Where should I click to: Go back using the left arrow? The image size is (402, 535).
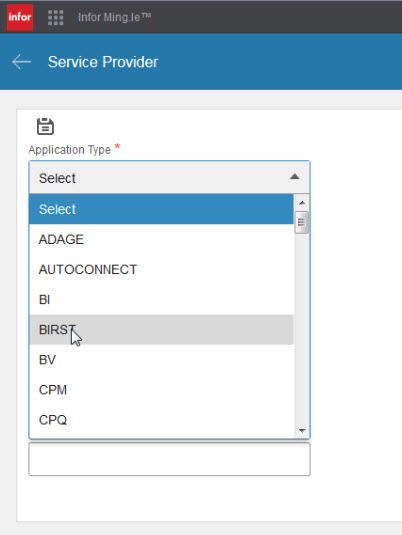coord(21,62)
